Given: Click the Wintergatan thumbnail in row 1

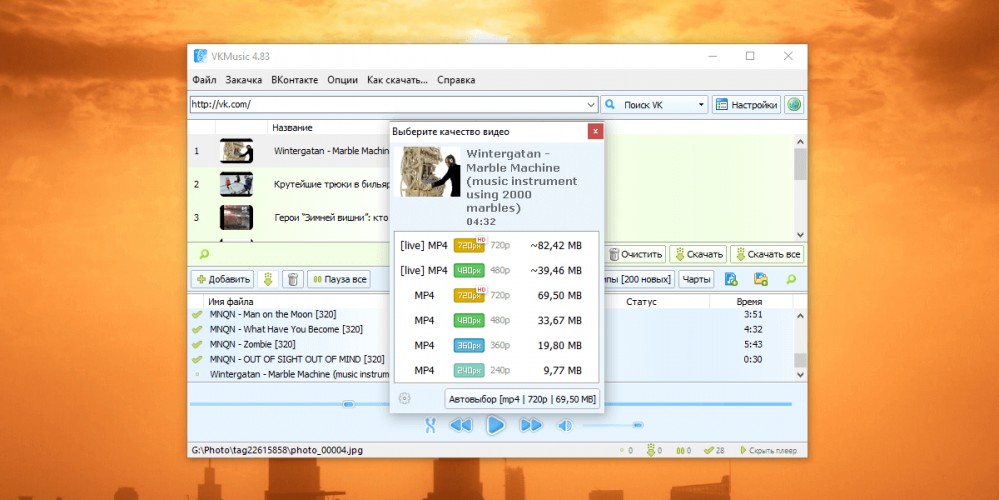Looking at the screenshot, I should [x=236, y=151].
